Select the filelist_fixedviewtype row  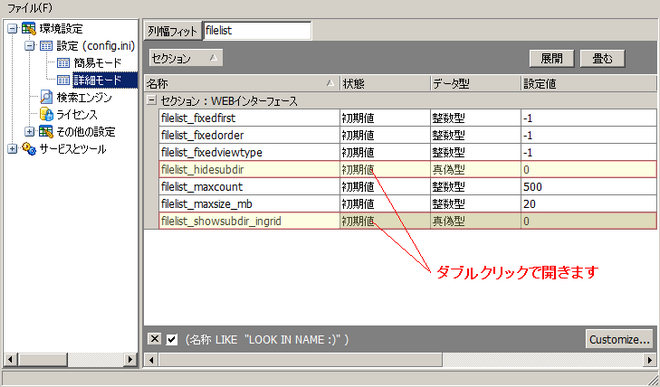coord(407,152)
